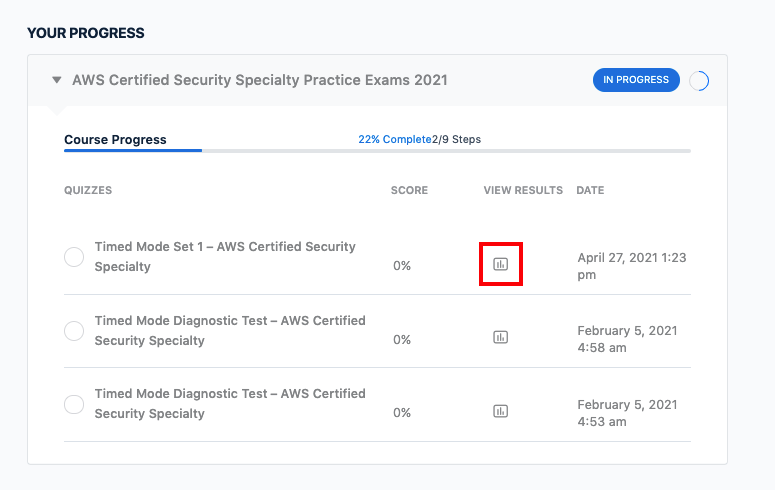Click the In Progress status badge
Viewport: 775px width, 490px height.
click(x=636, y=80)
